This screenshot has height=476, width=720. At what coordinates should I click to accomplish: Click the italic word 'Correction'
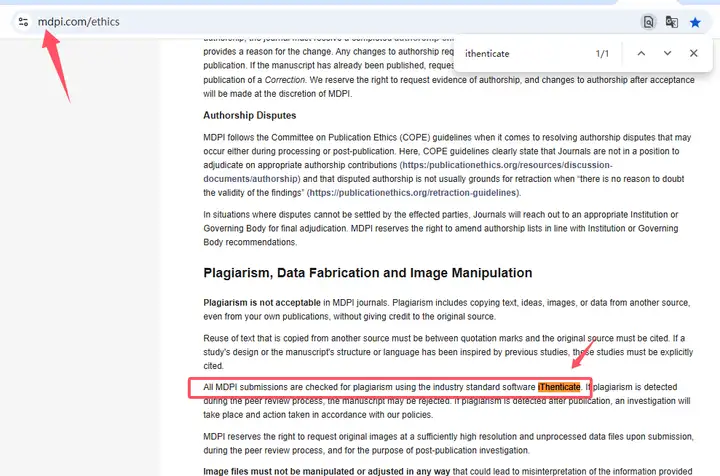point(285,80)
